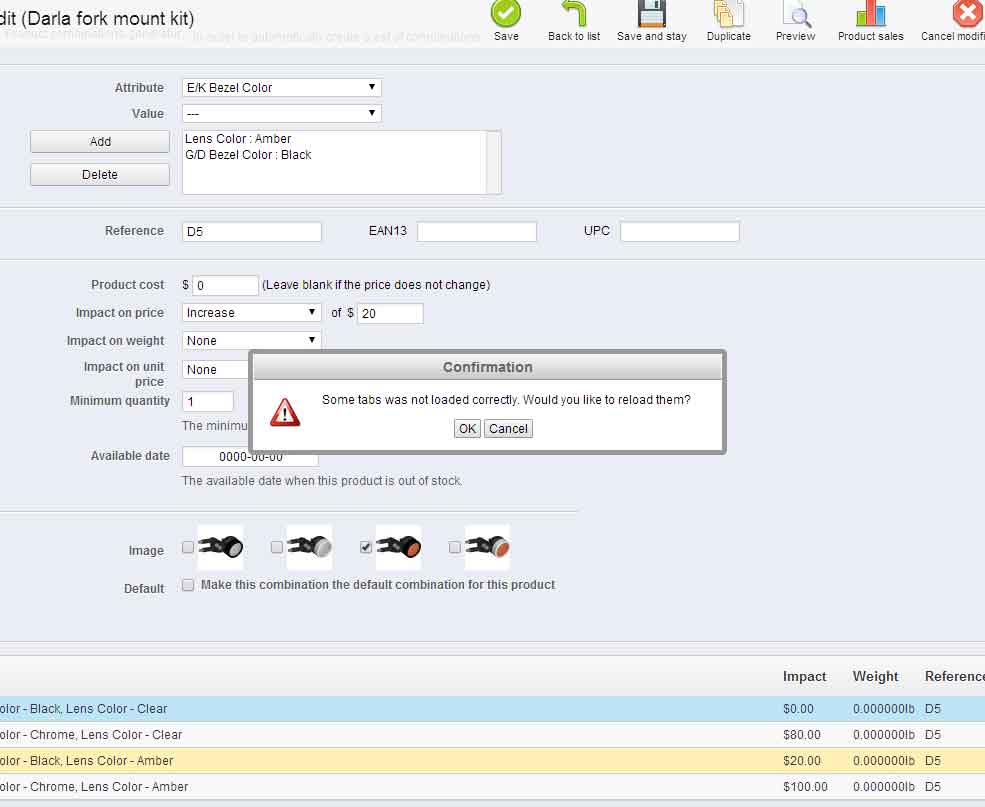Image resolution: width=985 pixels, height=807 pixels.
Task: Select the Chrome, Lens Color - Amber row
Action: (492, 787)
